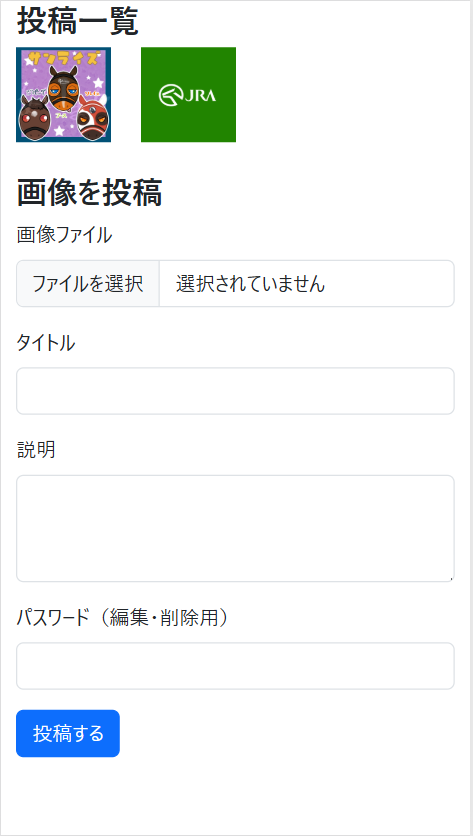Click the 投稿一覧 heading
Screen dimensions: 473x836
coord(78,21)
